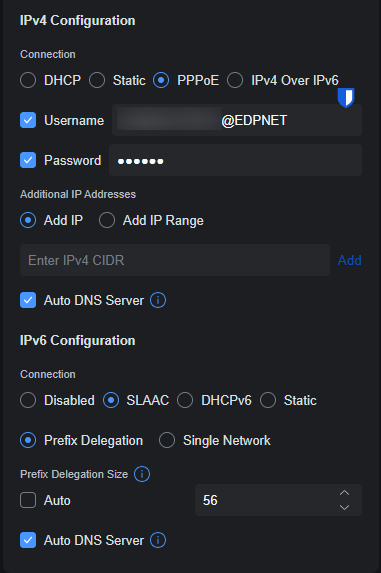Click the Prefix Delegation Size info icon

point(142,474)
